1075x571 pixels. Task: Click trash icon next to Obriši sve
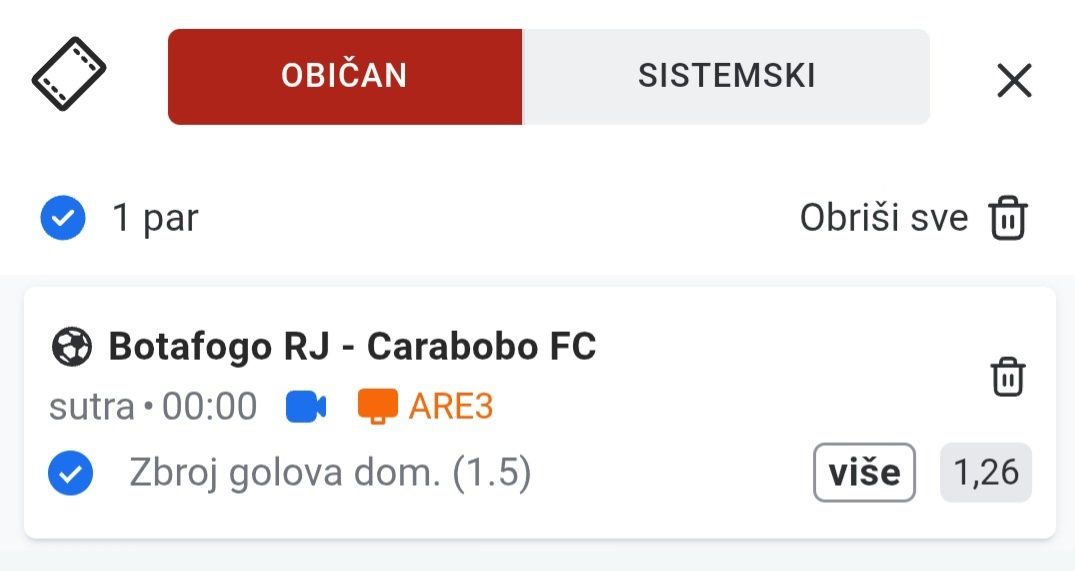1008,218
